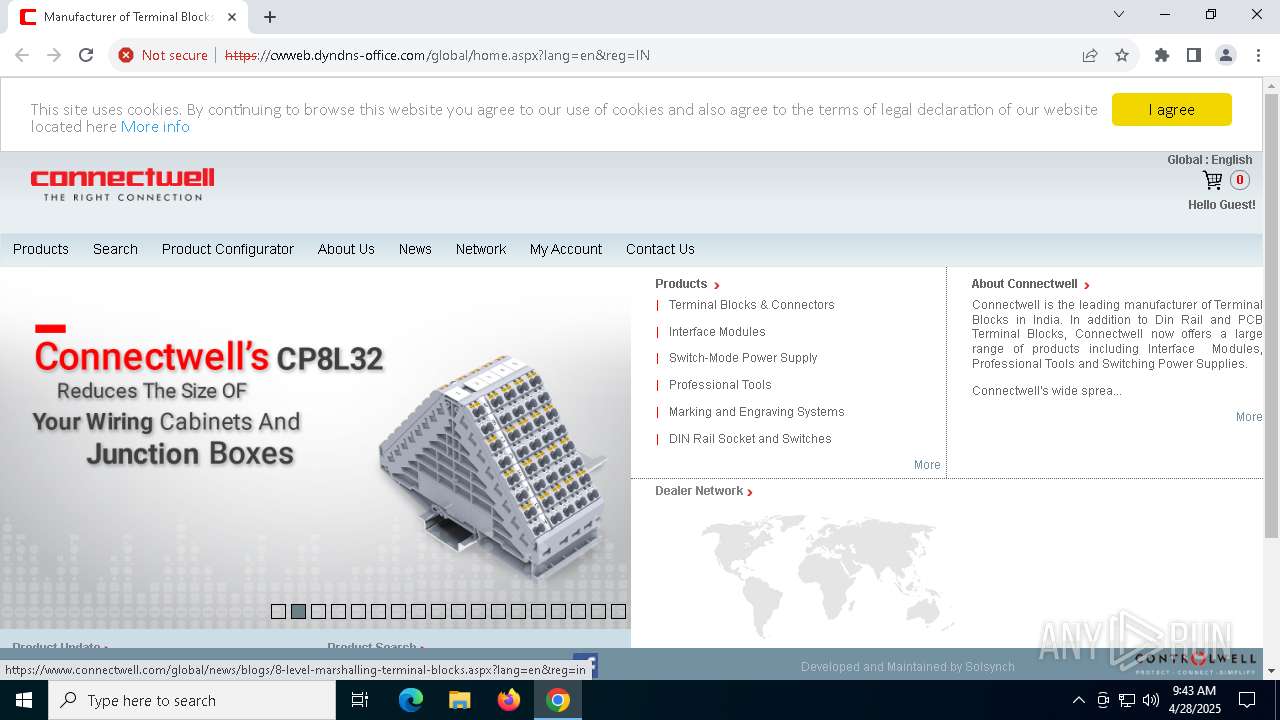Screen dimensions: 1280x720
Task: Open the Chrome profile avatar
Action: [1226, 55]
